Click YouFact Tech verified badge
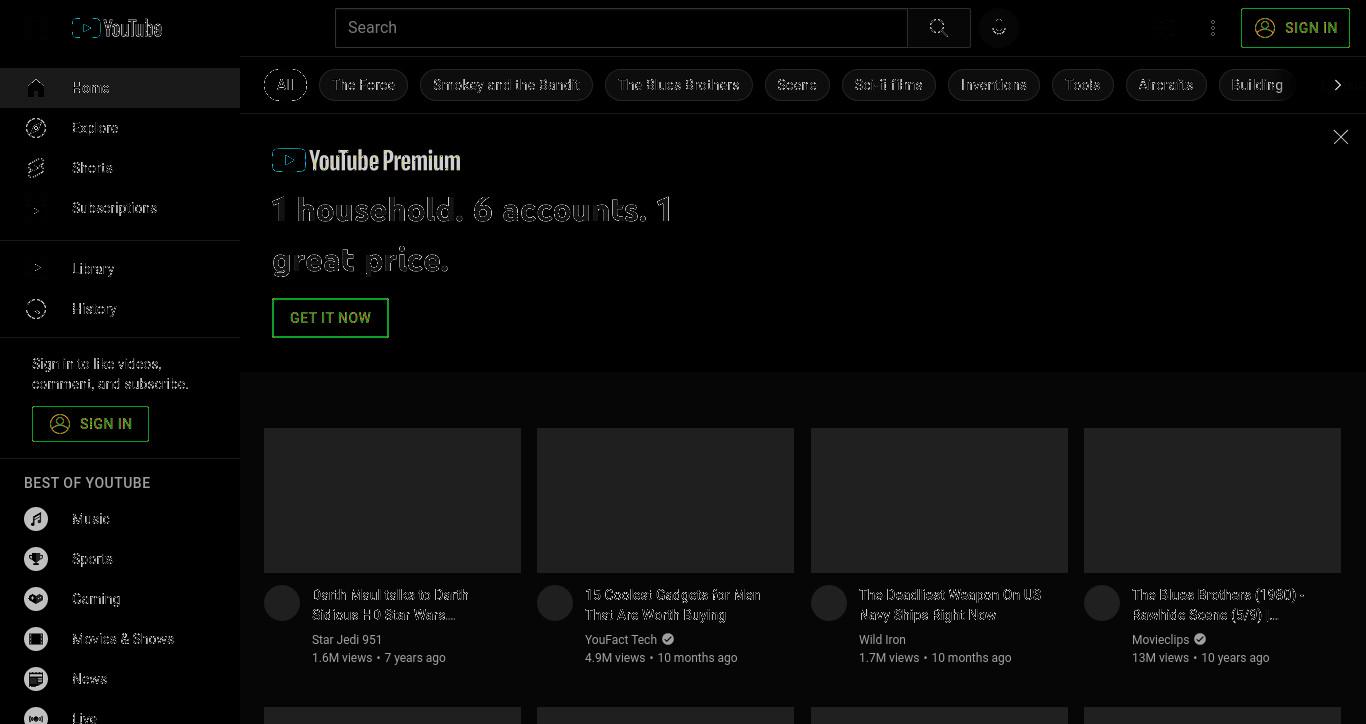This screenshot has width=1366, height=724. [668, 640]
